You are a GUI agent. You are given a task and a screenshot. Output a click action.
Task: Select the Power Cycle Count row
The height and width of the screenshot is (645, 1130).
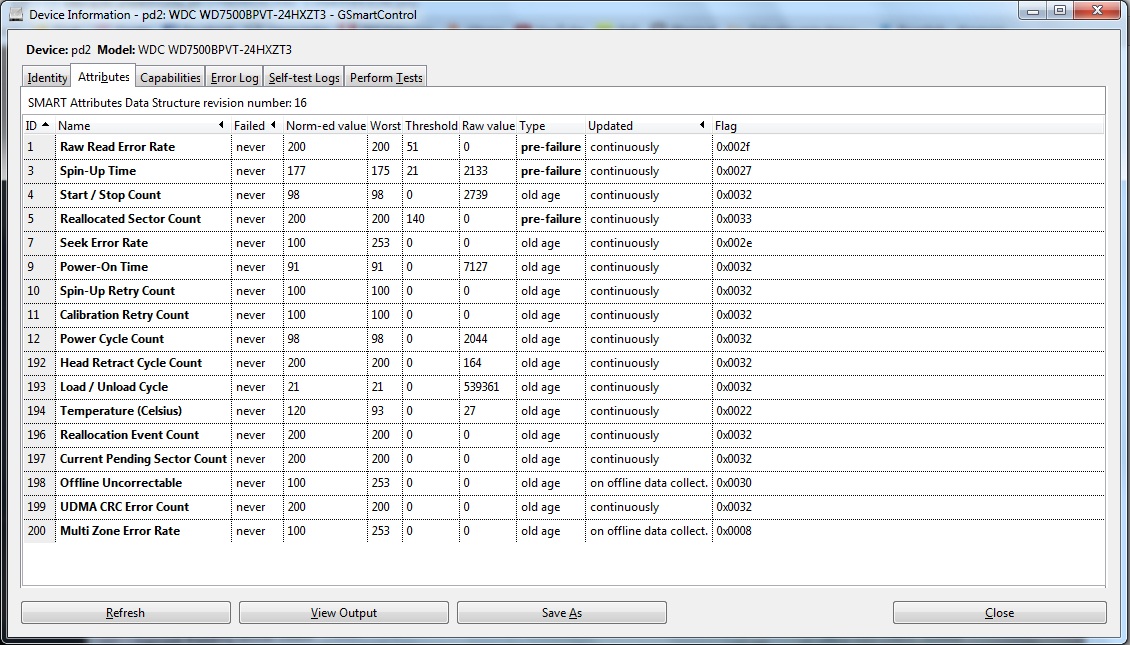(x=564, y=339)
